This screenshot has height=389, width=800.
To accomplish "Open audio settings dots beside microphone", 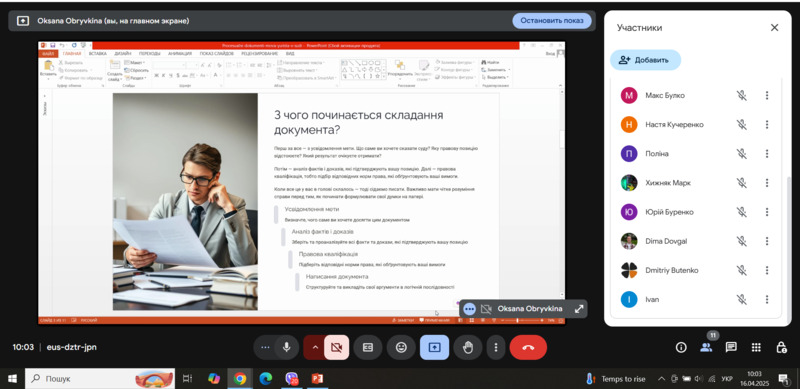I will 265,348.
